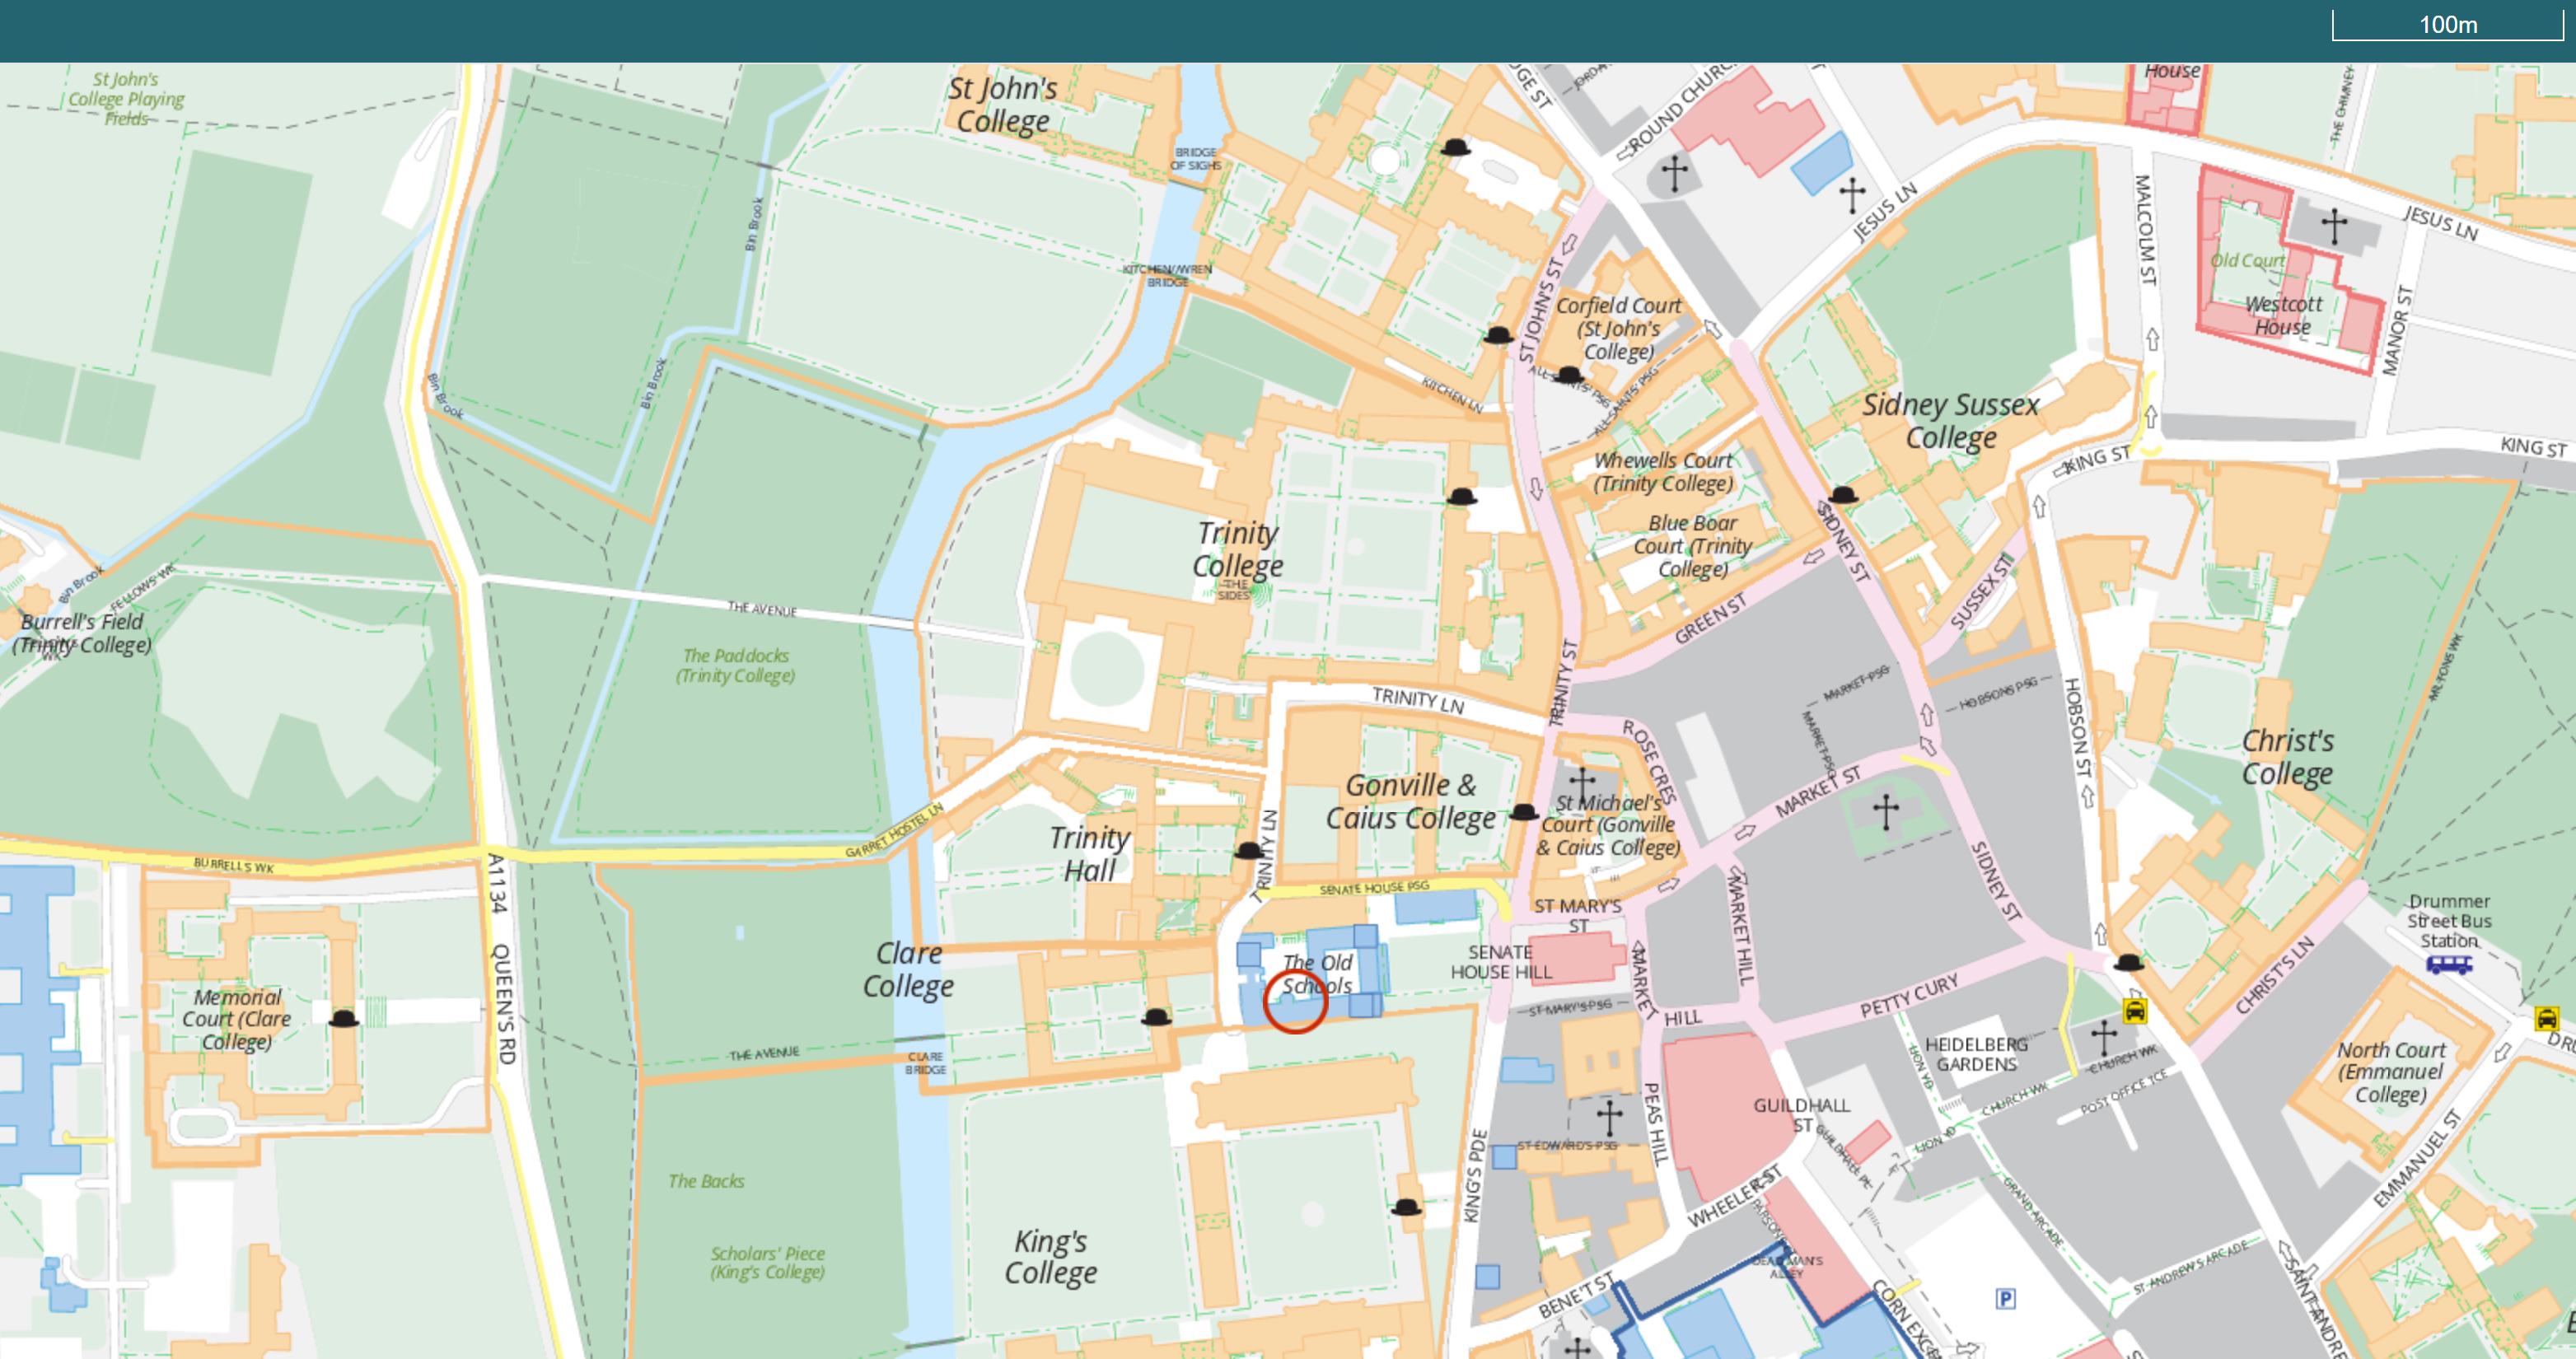This screenshot has height=1359, width=2576.
Task: Click the St John's College label
Action: (1002, 105)
